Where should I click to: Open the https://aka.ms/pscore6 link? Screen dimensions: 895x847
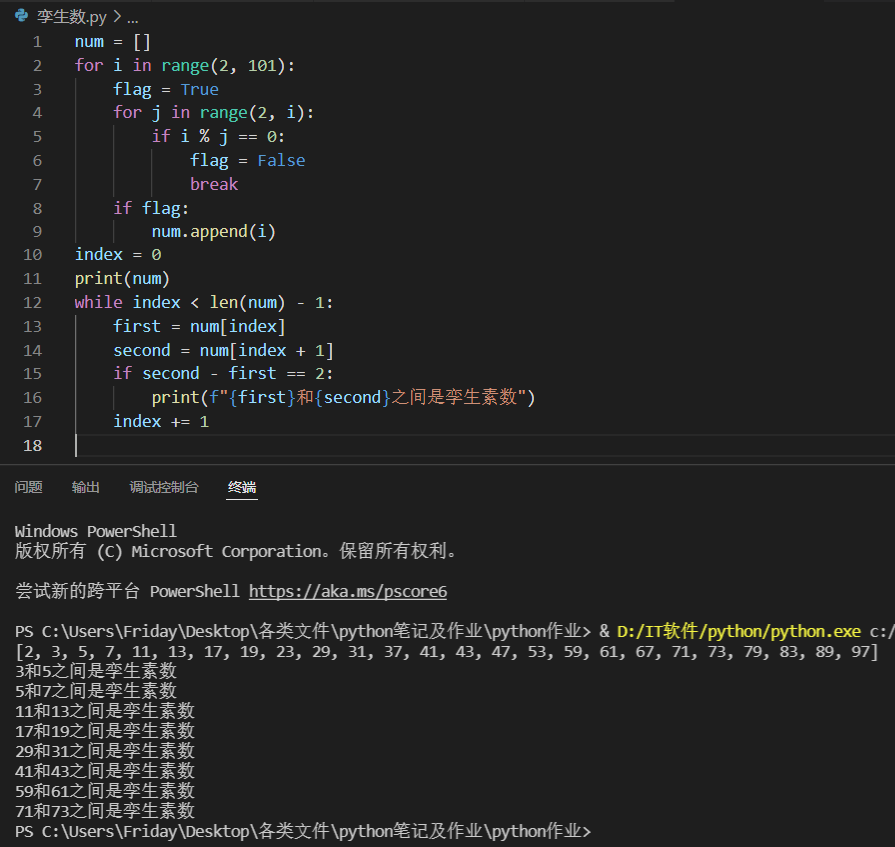(347, 591)
